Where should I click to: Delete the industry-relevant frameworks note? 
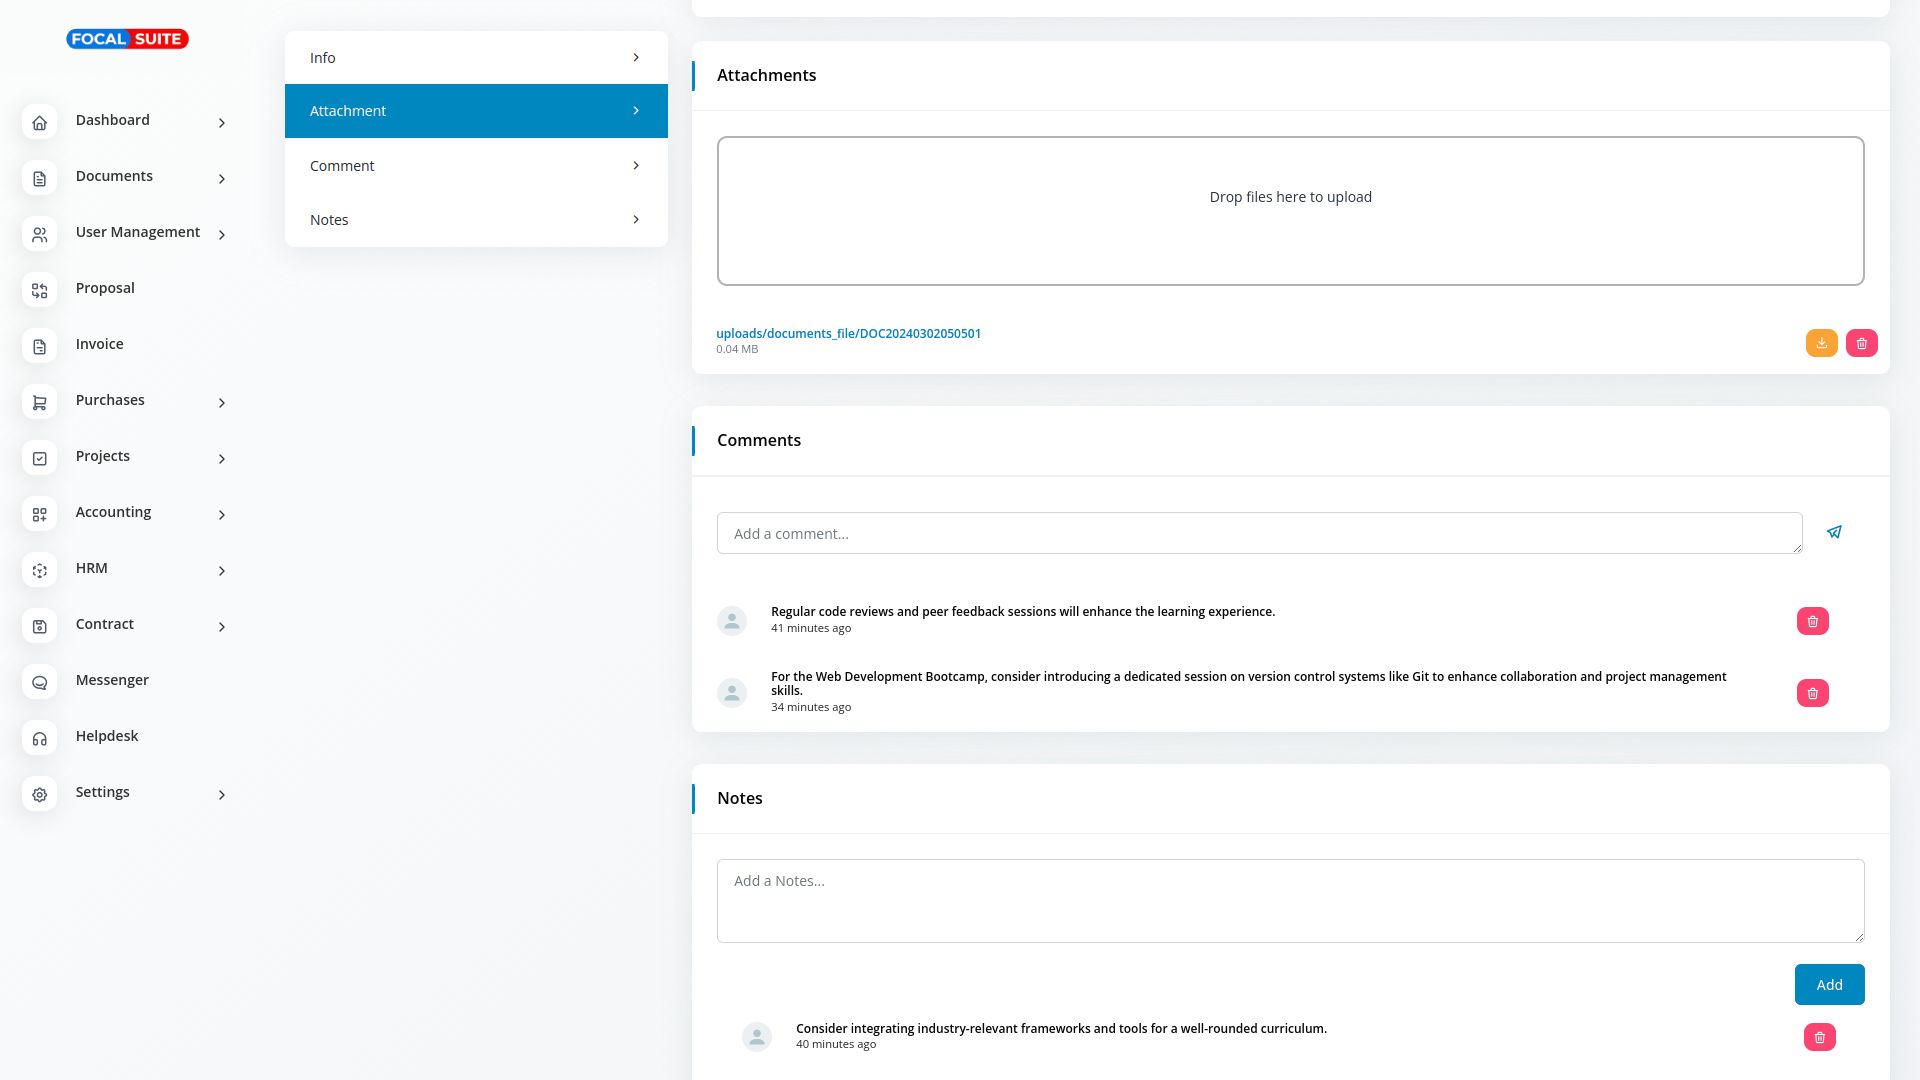1819,1037
